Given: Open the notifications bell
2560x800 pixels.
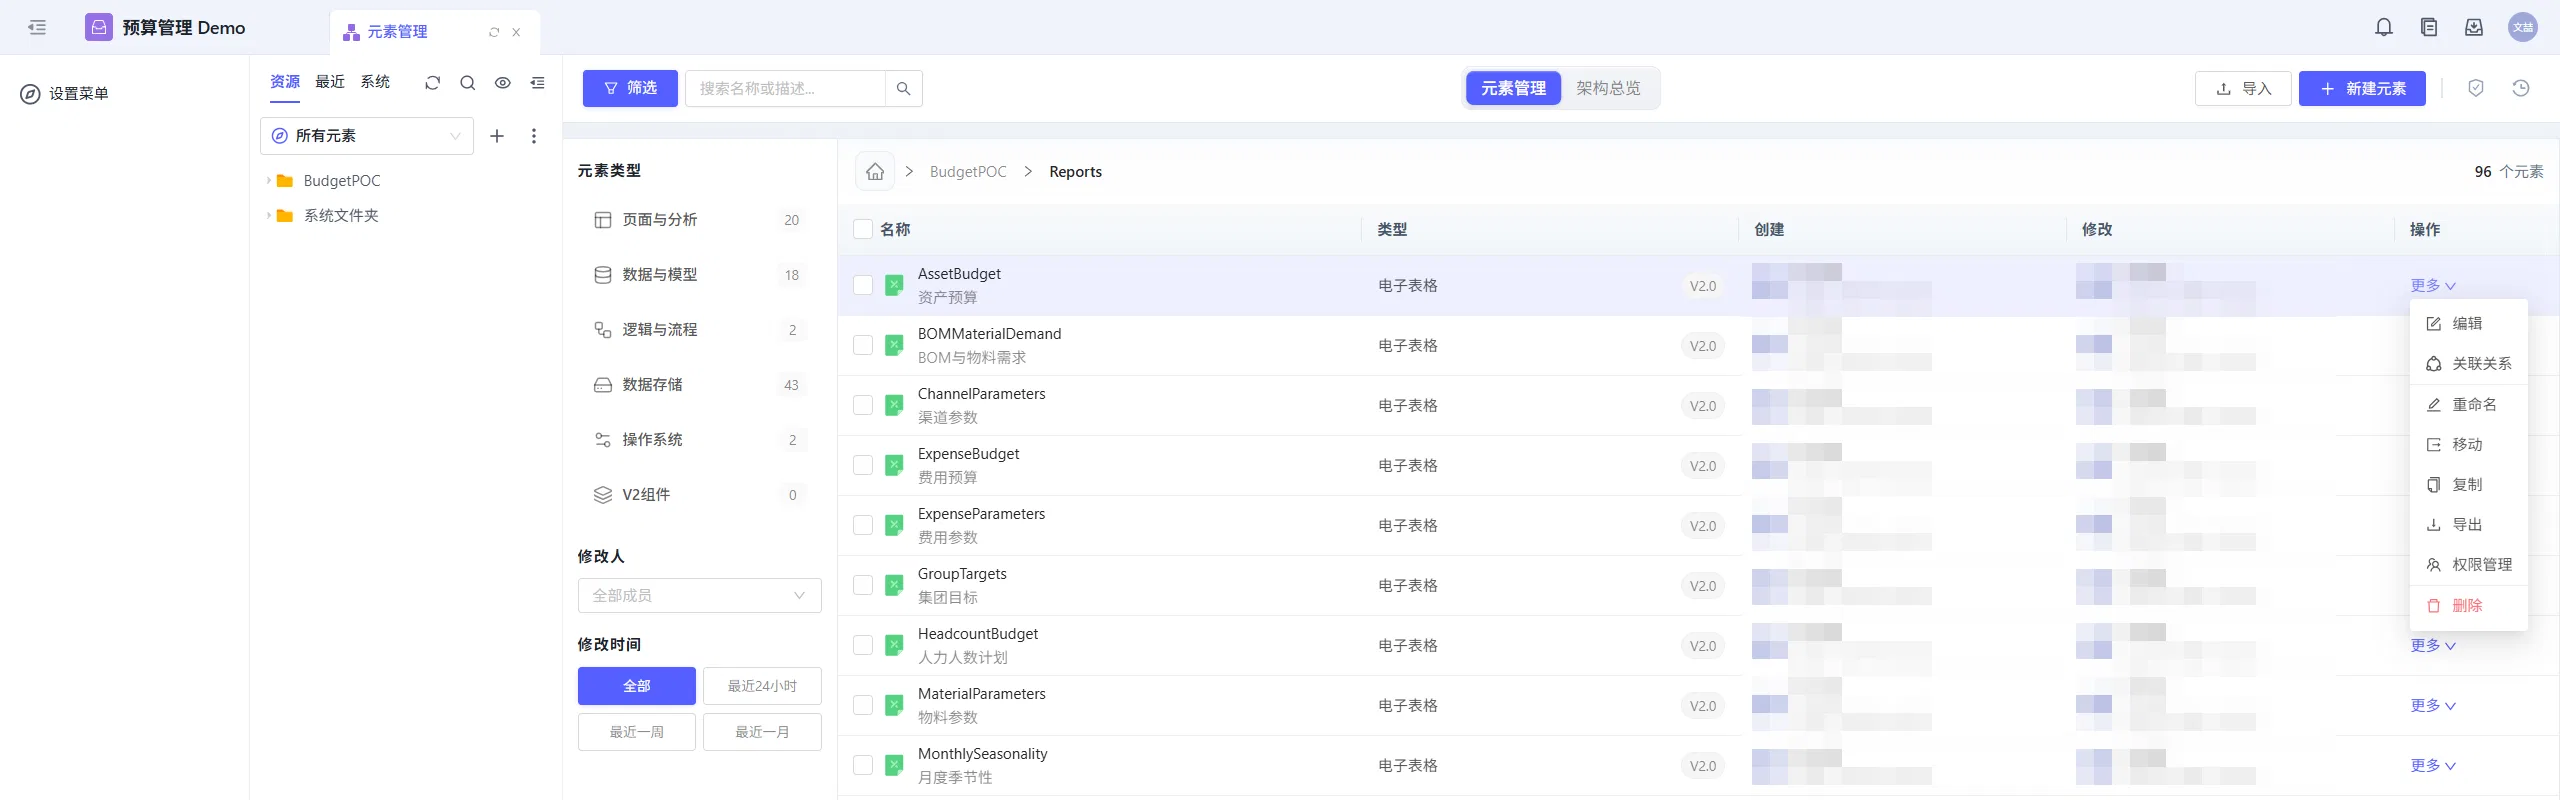Looking at the screenshot, I should pyautogui.click(x=2384, y=28).
